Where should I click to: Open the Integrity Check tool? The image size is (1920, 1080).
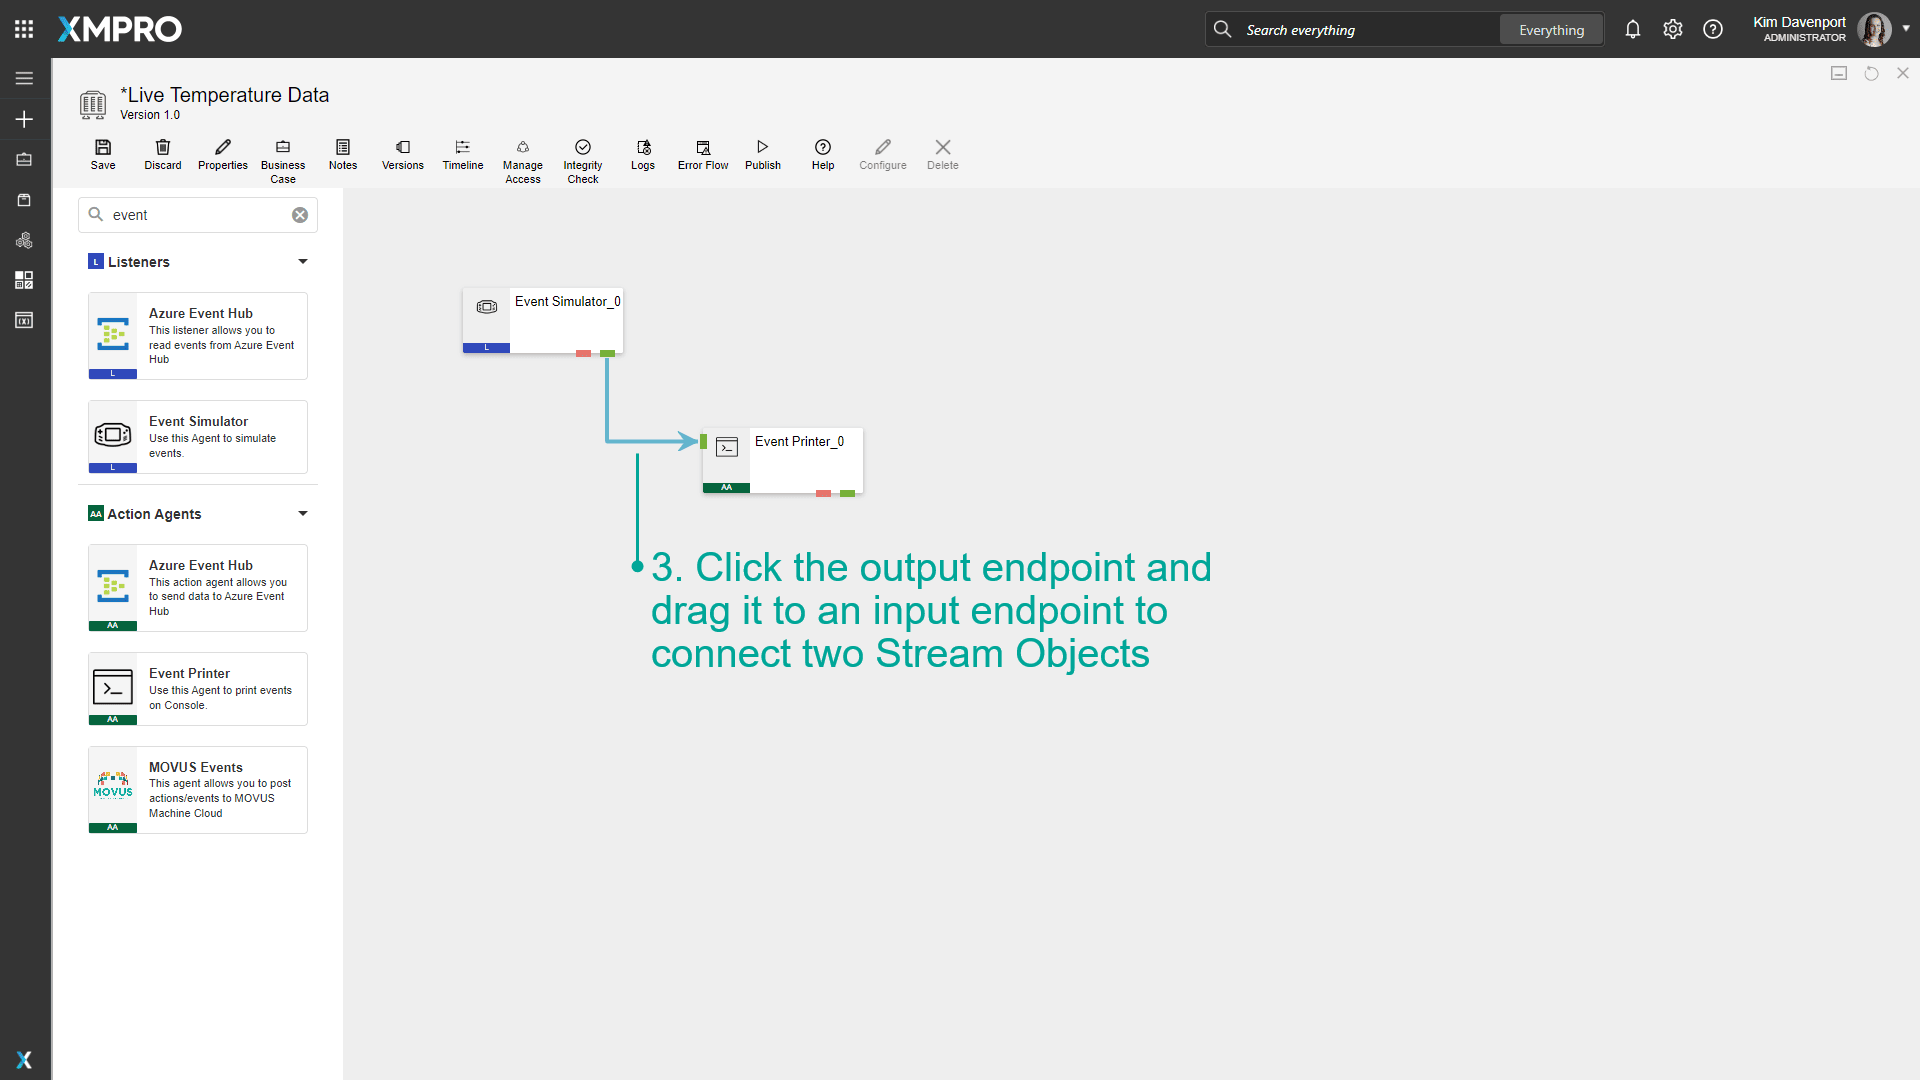tap(583, 147)
